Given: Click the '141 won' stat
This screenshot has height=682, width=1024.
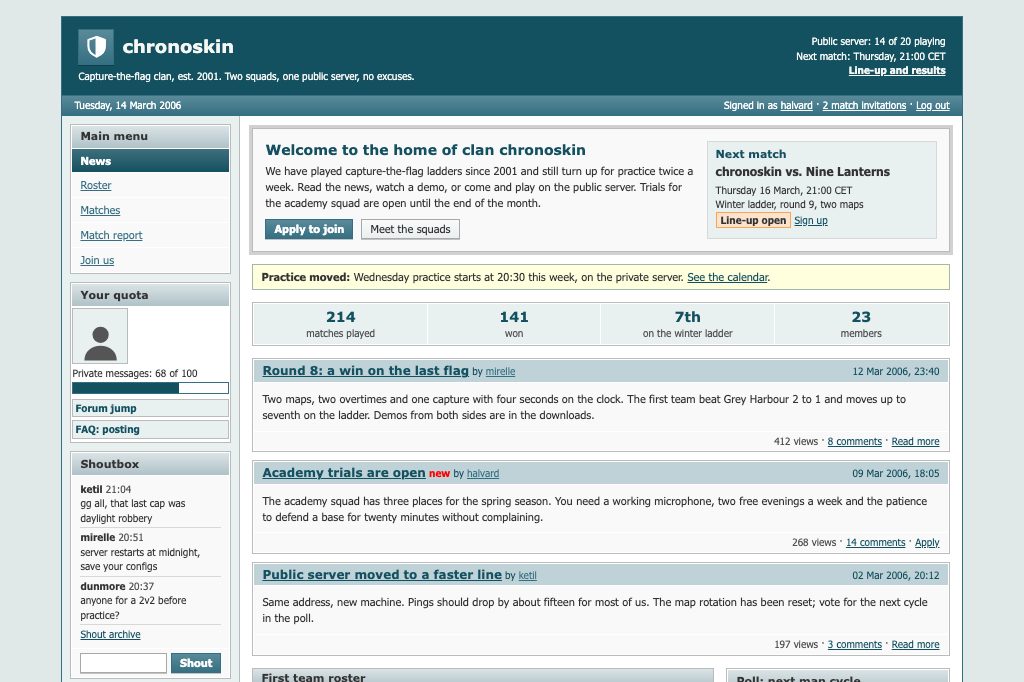Looking at the screenshot, I should click(x=514, y=324).
